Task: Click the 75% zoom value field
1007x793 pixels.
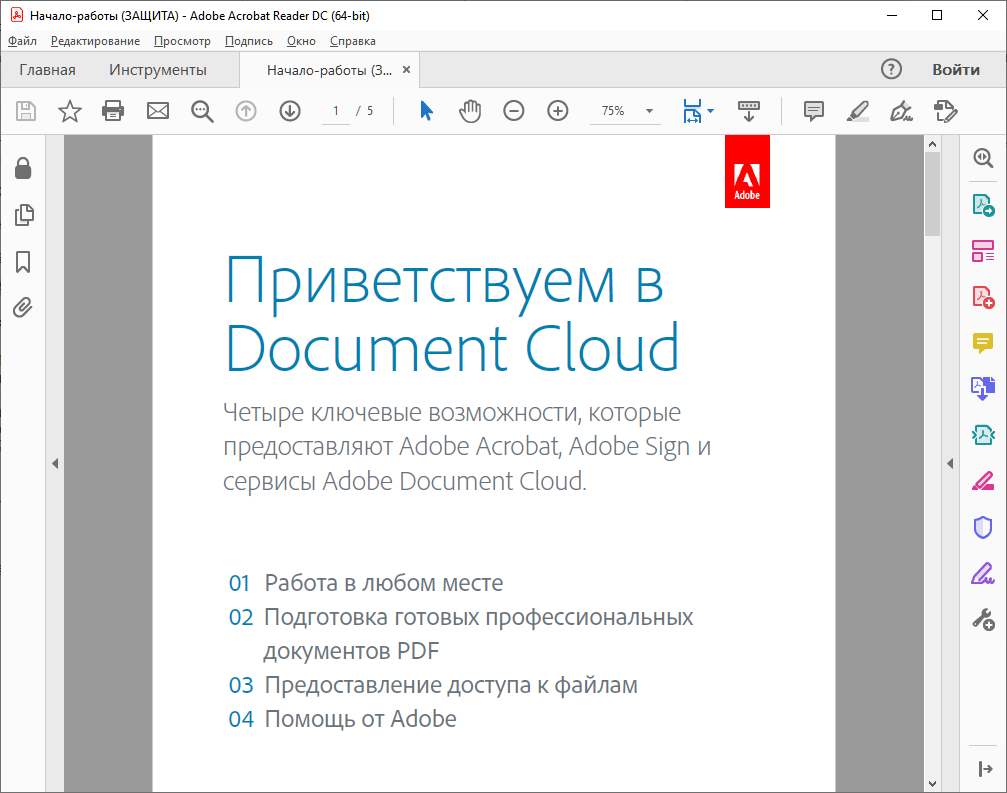Action: (x=613, y=111)
